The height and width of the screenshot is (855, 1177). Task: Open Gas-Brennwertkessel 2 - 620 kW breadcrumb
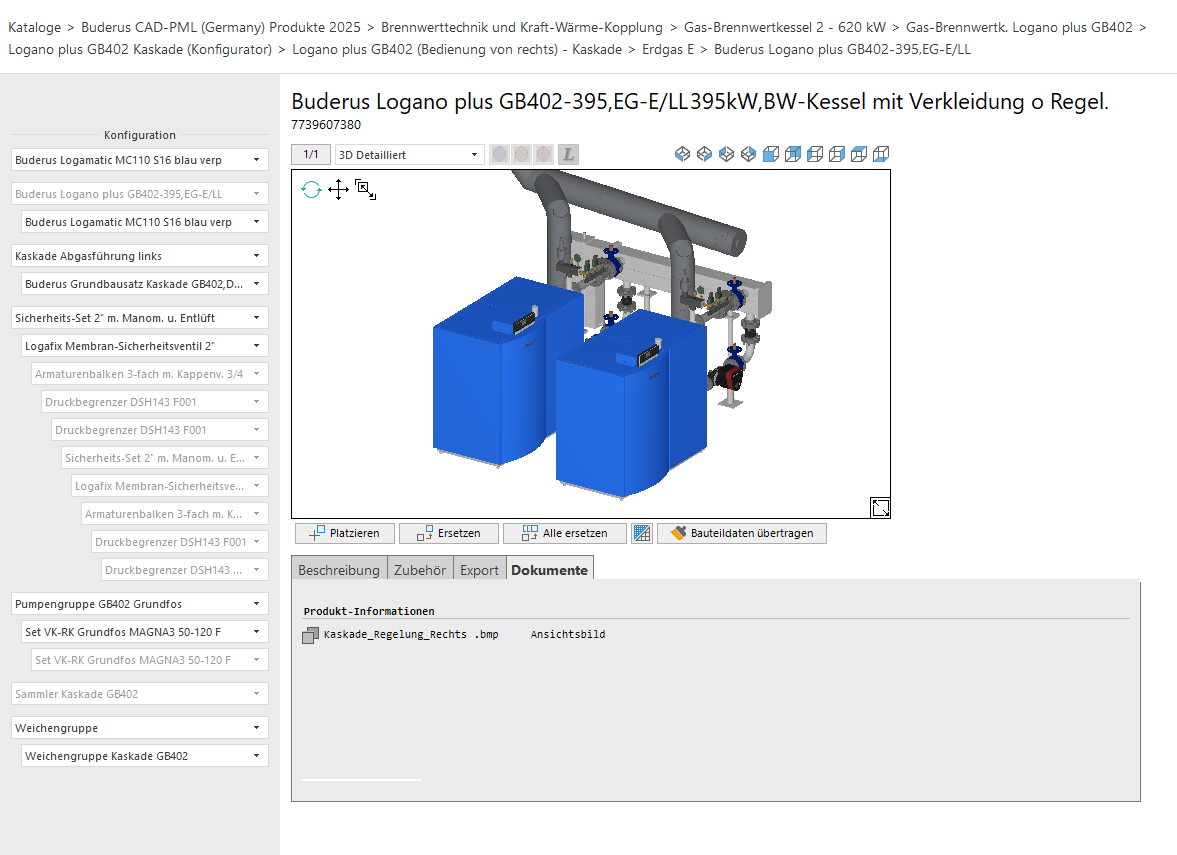click(x=785, y=28)
